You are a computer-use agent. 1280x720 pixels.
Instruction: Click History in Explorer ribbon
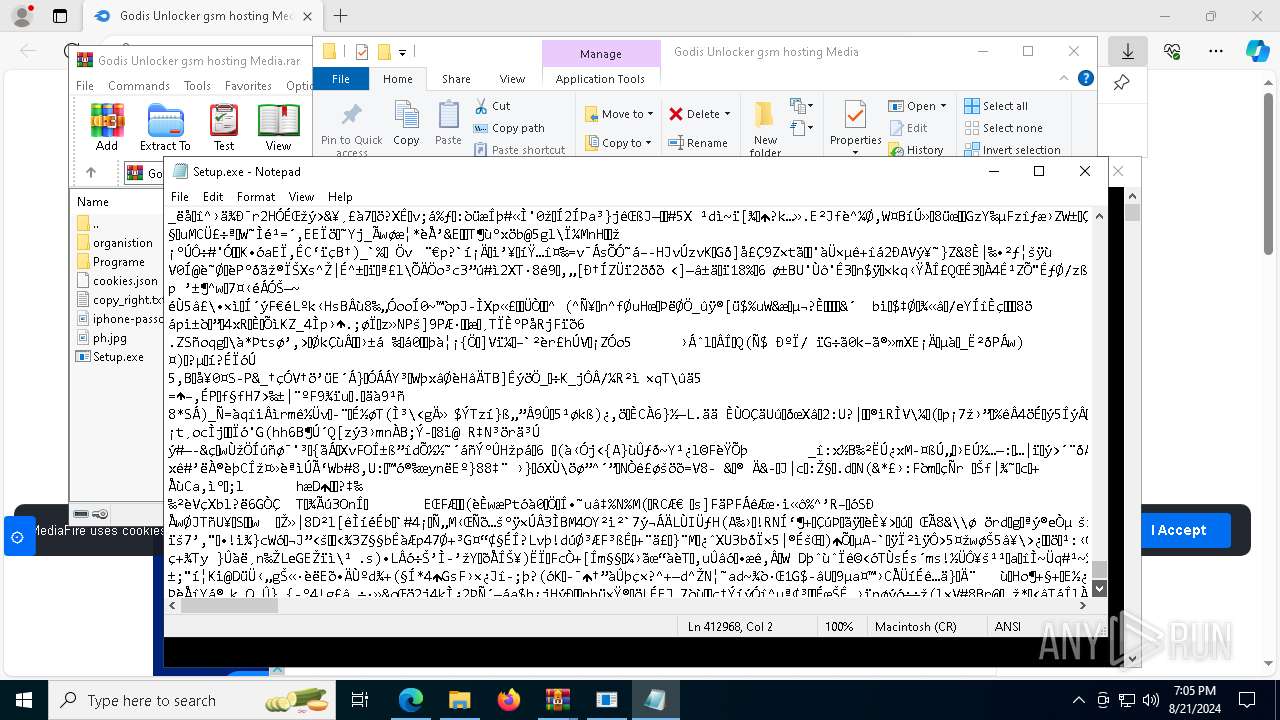click(x=916, y=150)
